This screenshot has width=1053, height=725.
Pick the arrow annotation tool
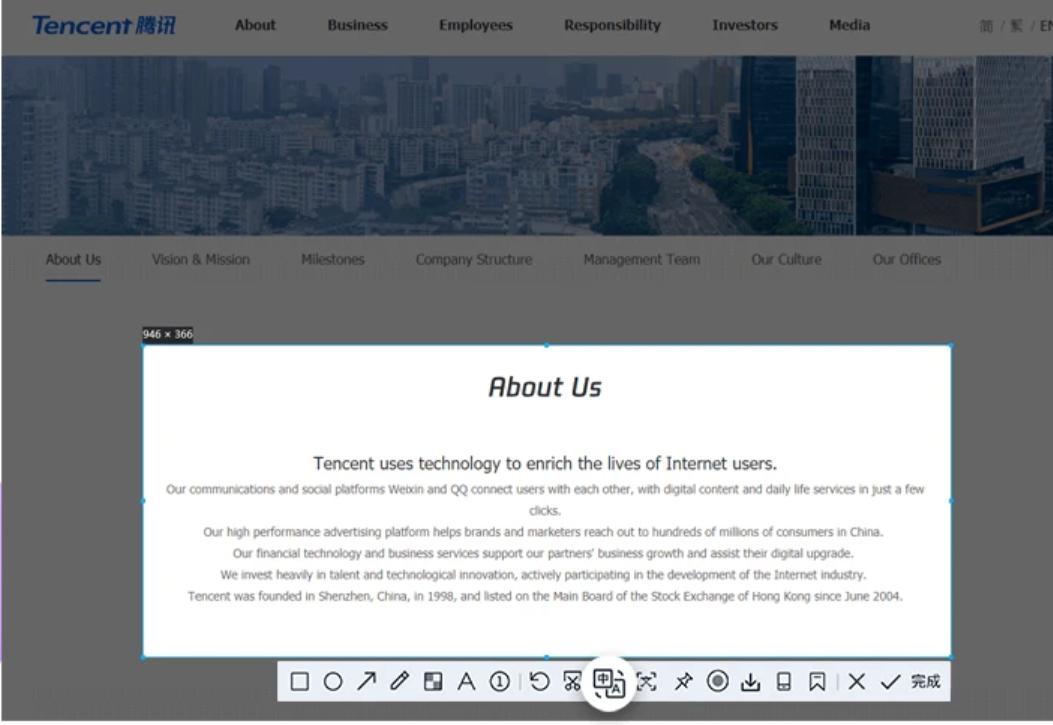(x=367, y=682)
